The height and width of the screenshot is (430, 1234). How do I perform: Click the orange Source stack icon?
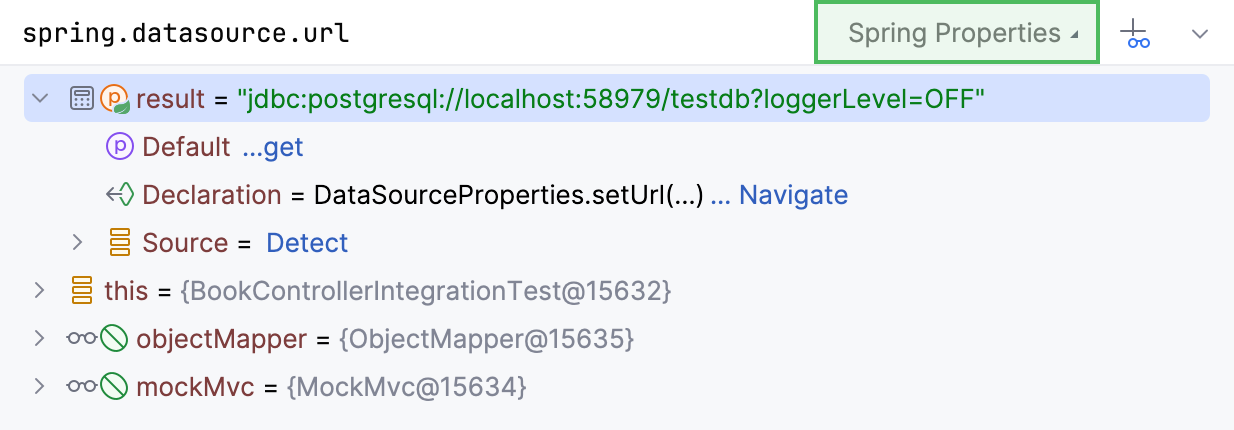coord(120,243)
